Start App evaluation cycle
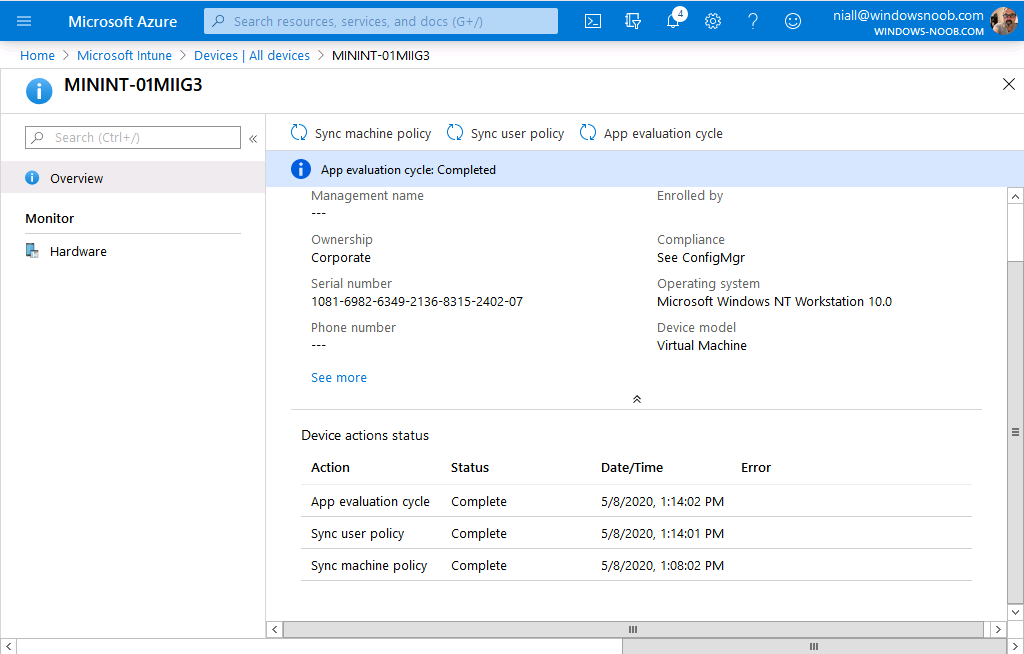The image size is (1024, 654). (x=651, y=133)
